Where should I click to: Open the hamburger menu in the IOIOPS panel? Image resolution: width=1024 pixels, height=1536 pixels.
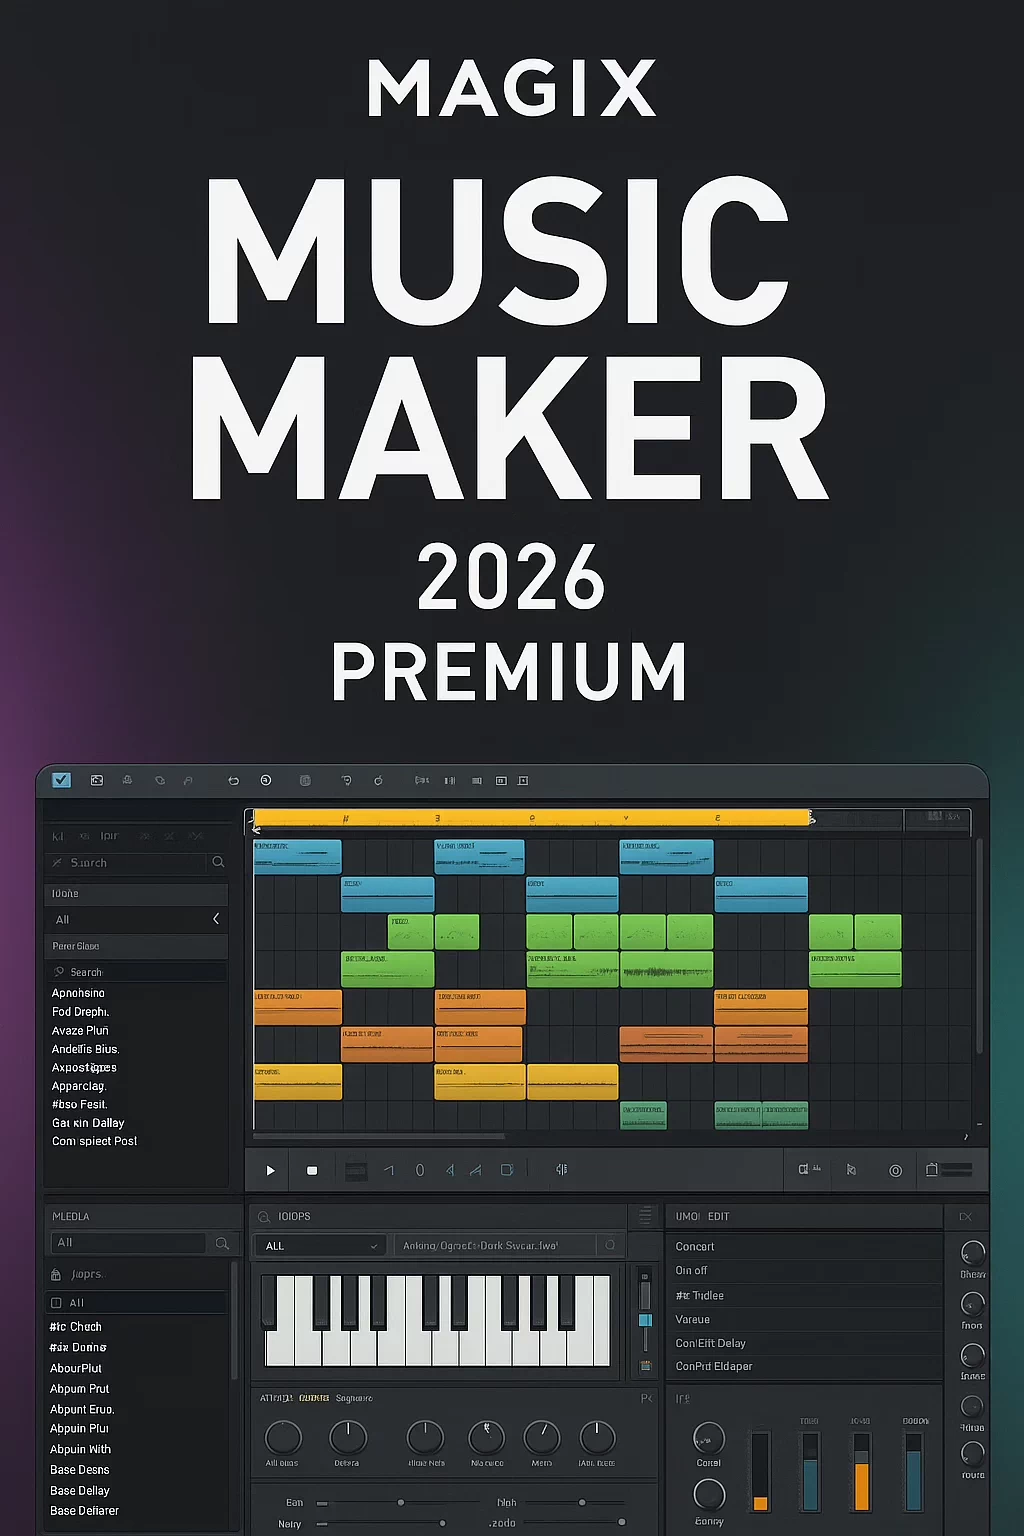coord(645,1216)
